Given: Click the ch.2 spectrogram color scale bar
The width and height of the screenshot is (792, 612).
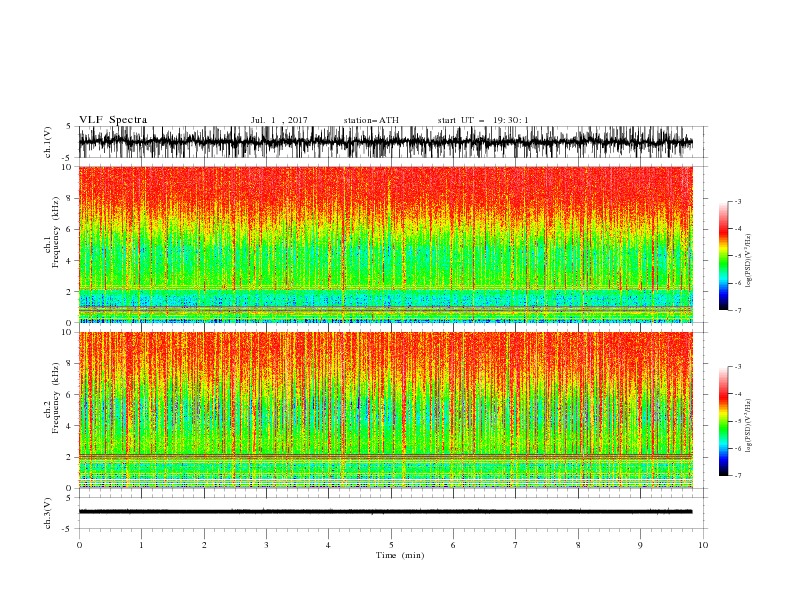Looking at the screenshot, I should (x=723, y=421).
